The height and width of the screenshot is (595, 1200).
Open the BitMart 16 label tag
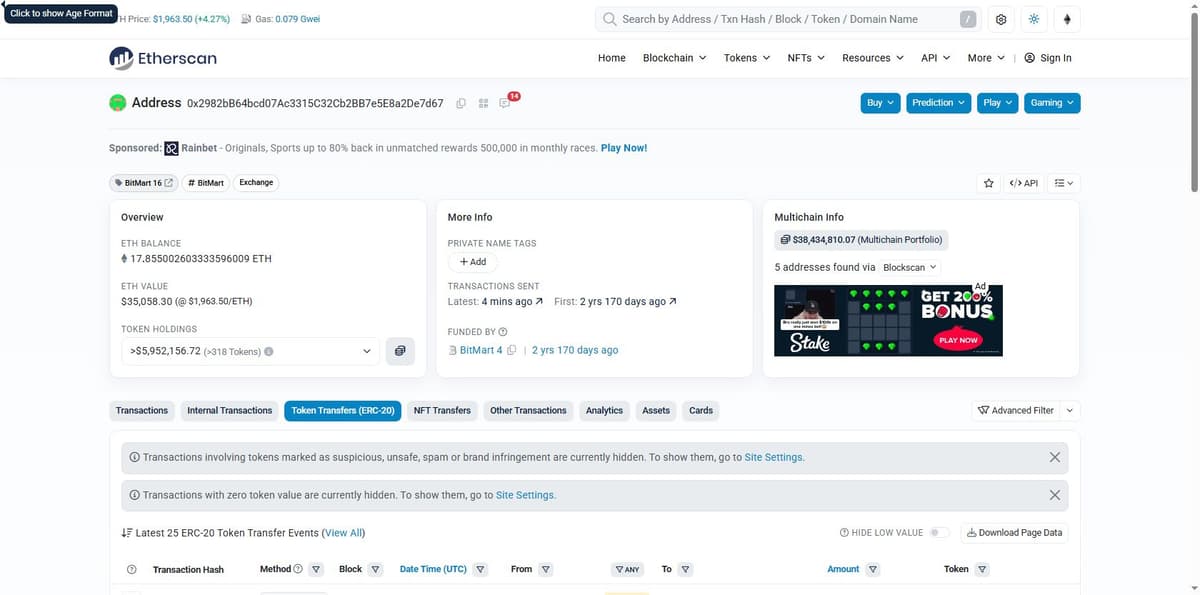tap(143, 183)
